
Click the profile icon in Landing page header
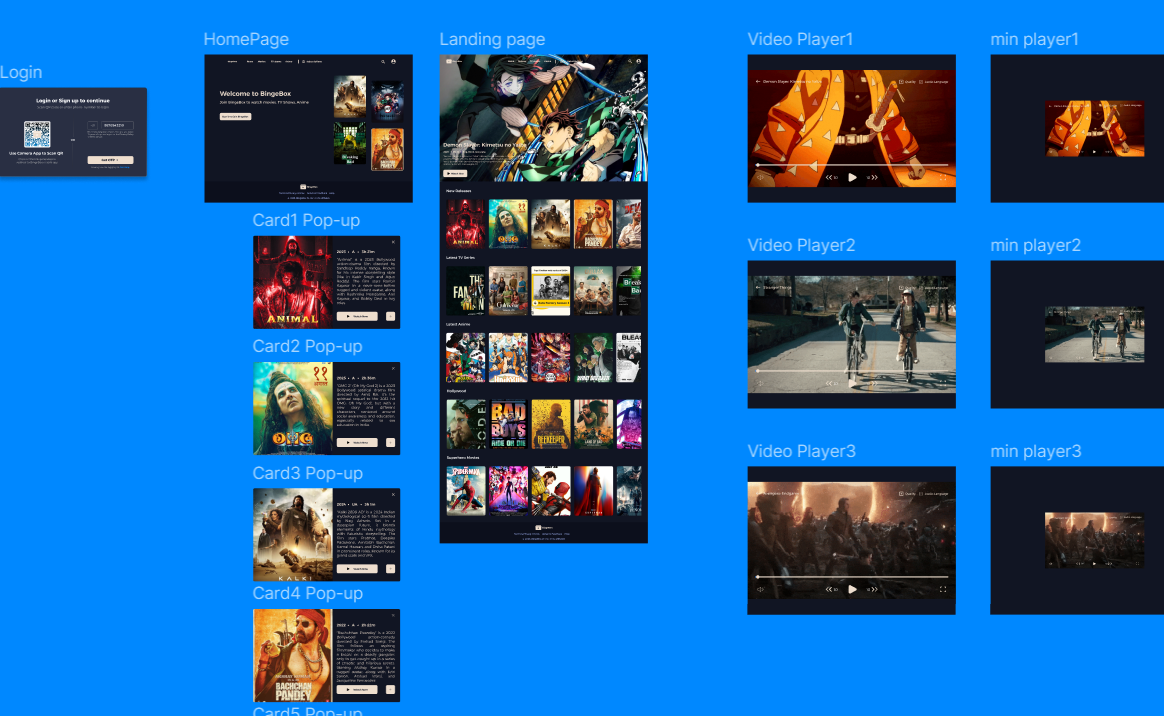tap(638, 62)
